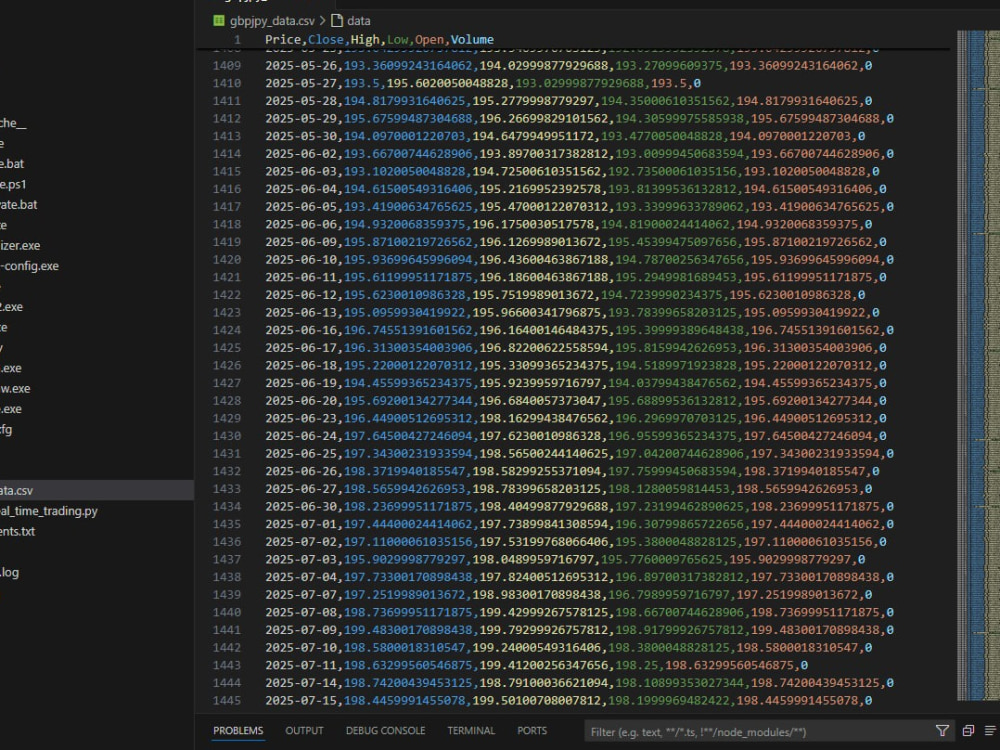Screen dimensions: 1000x750
Task: Click line number 1420 in the gutter
Action: click(x=226, y=260)
